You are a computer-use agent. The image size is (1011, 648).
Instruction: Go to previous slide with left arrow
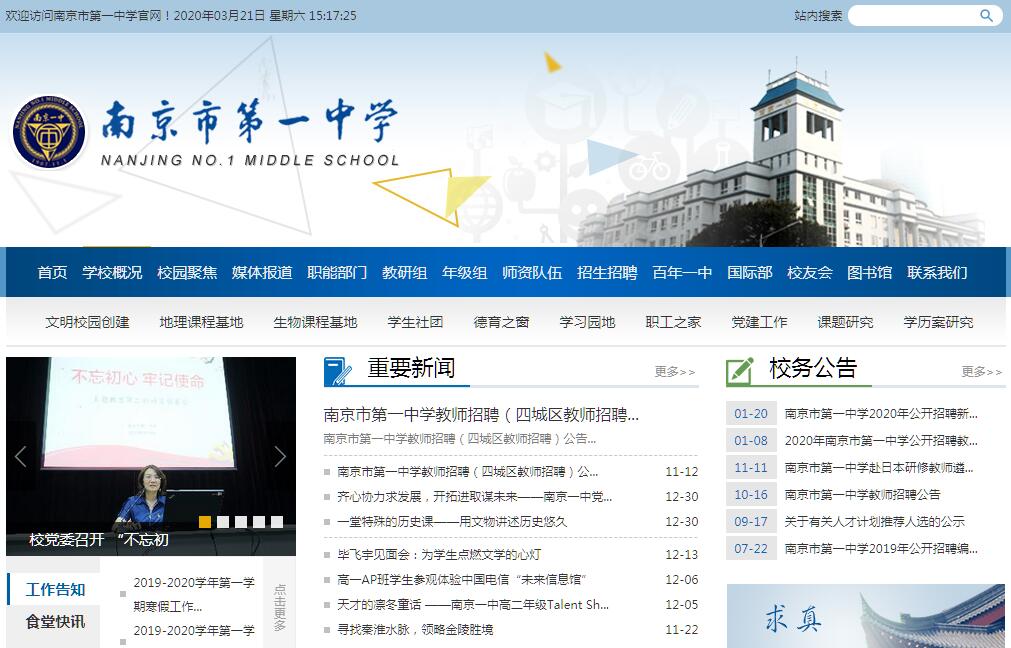(20, 457)
